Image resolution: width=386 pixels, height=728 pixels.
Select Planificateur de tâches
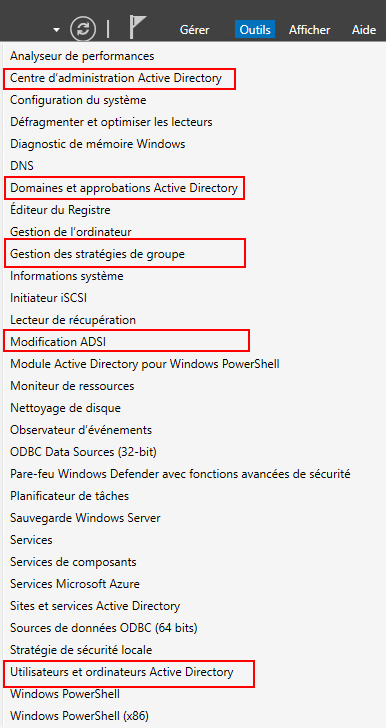[70, 496]
